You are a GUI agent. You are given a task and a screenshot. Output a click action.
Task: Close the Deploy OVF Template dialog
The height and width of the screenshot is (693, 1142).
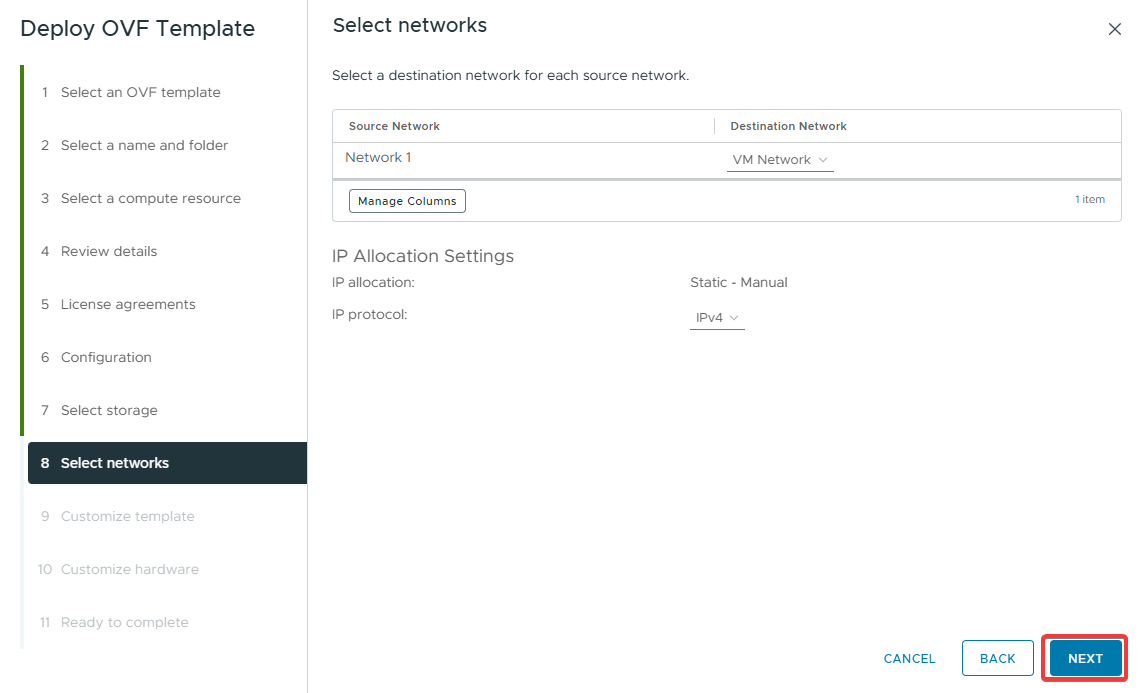(1115, 30)
